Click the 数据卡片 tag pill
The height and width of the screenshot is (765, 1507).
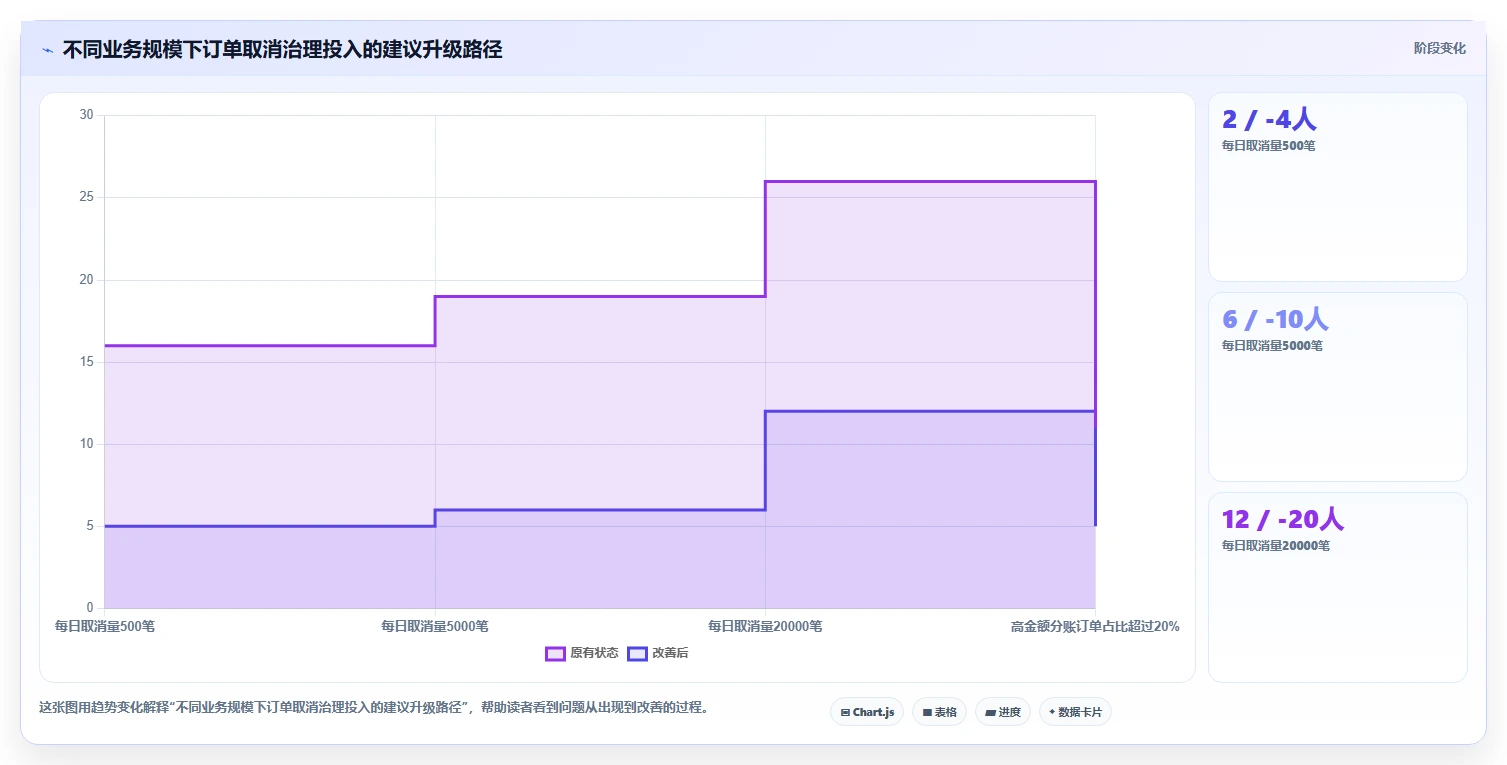click(1075, 712)
